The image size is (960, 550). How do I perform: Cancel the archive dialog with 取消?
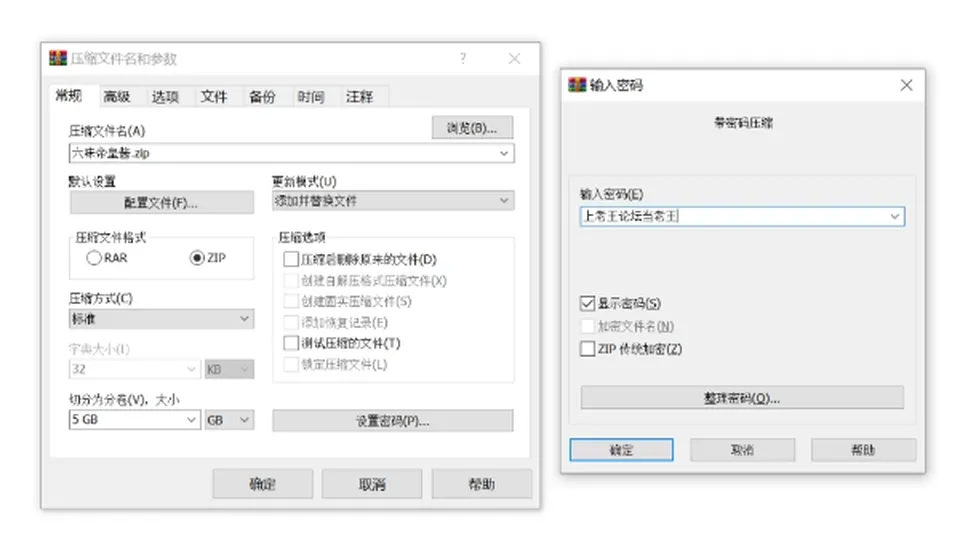[x=372, y=484]
